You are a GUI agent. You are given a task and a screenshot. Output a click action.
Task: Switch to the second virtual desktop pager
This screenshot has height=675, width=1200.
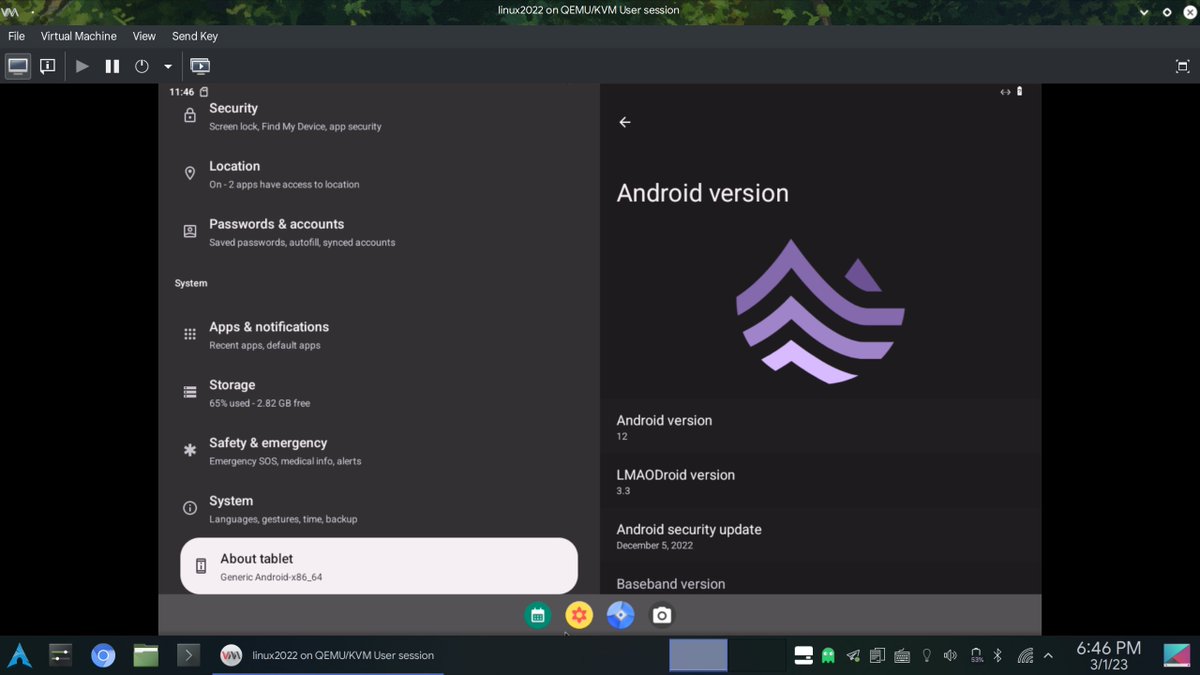[x=757, y=655]
